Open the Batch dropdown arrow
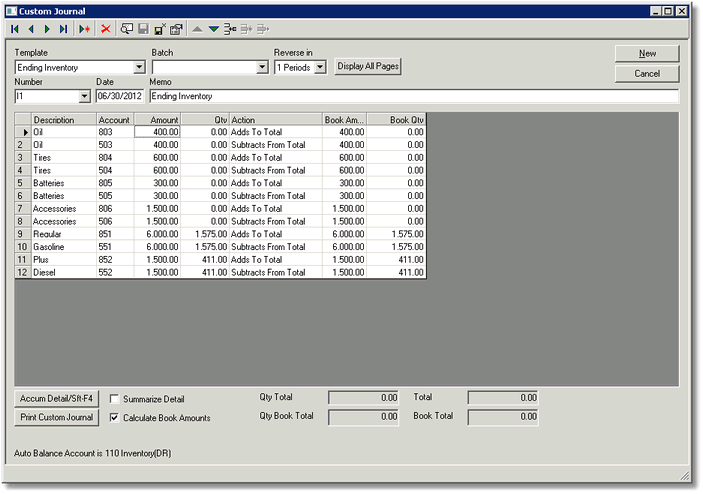Image resolution: width=703 pixels, height=494 pixels. 263,67
